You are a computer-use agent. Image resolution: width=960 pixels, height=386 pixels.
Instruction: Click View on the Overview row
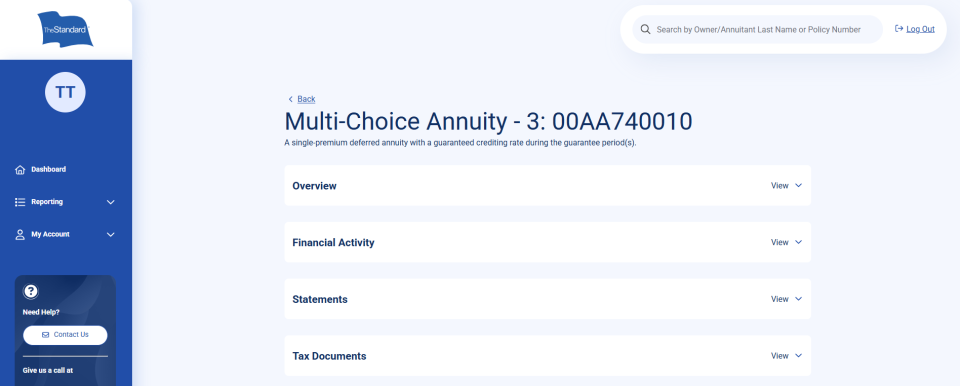[x=779, y=186]
